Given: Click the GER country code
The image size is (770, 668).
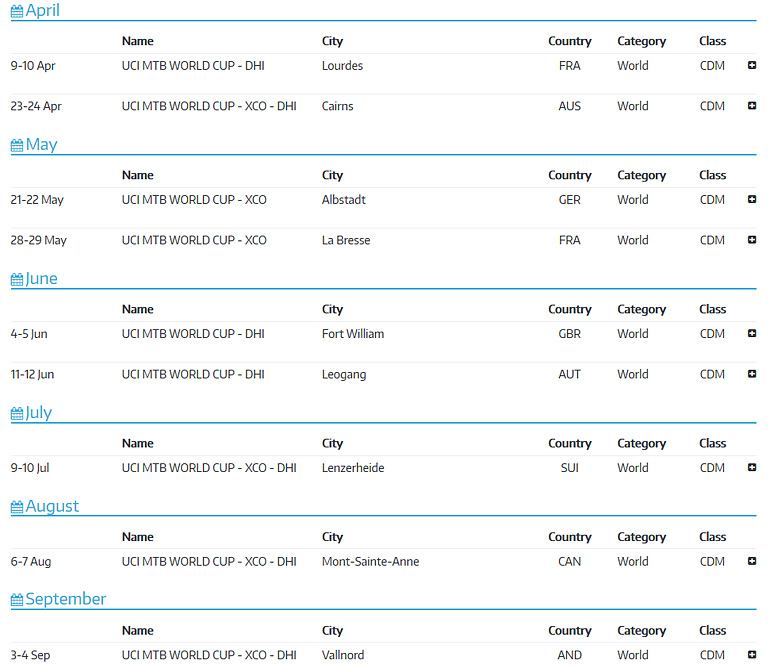Looking at the screenshot, I should click(570, 200).
